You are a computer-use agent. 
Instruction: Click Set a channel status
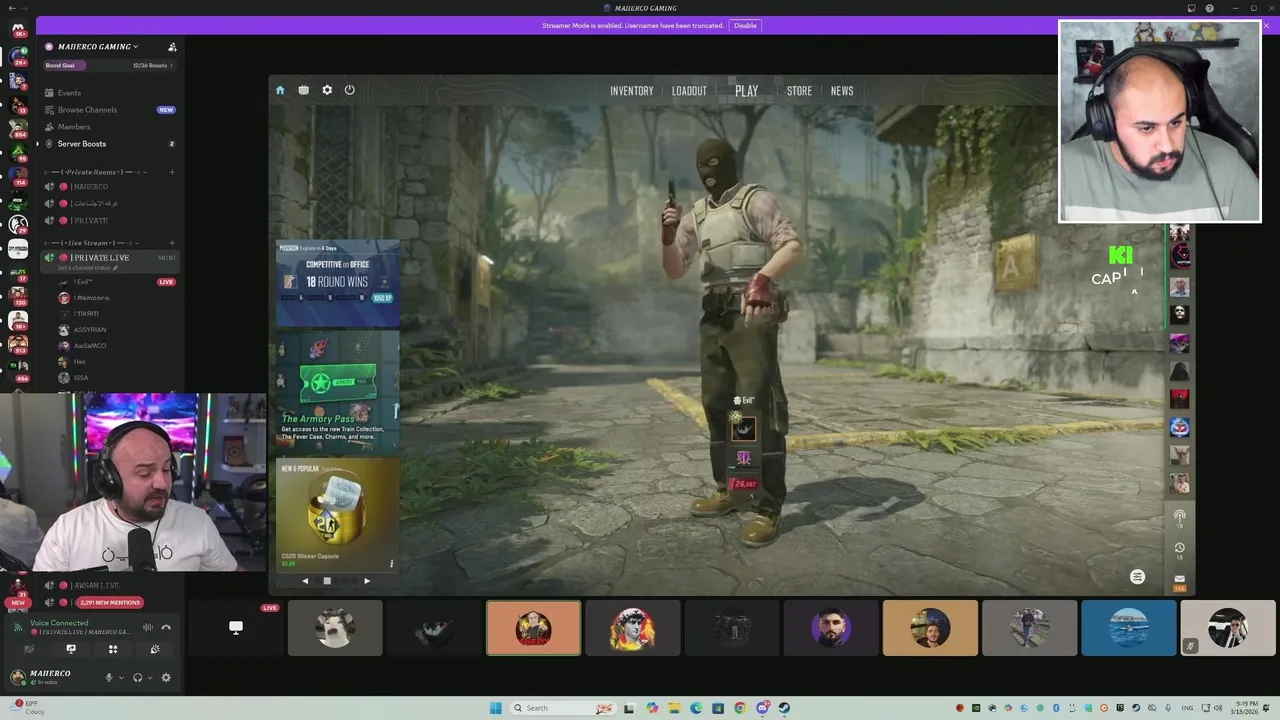88,268
